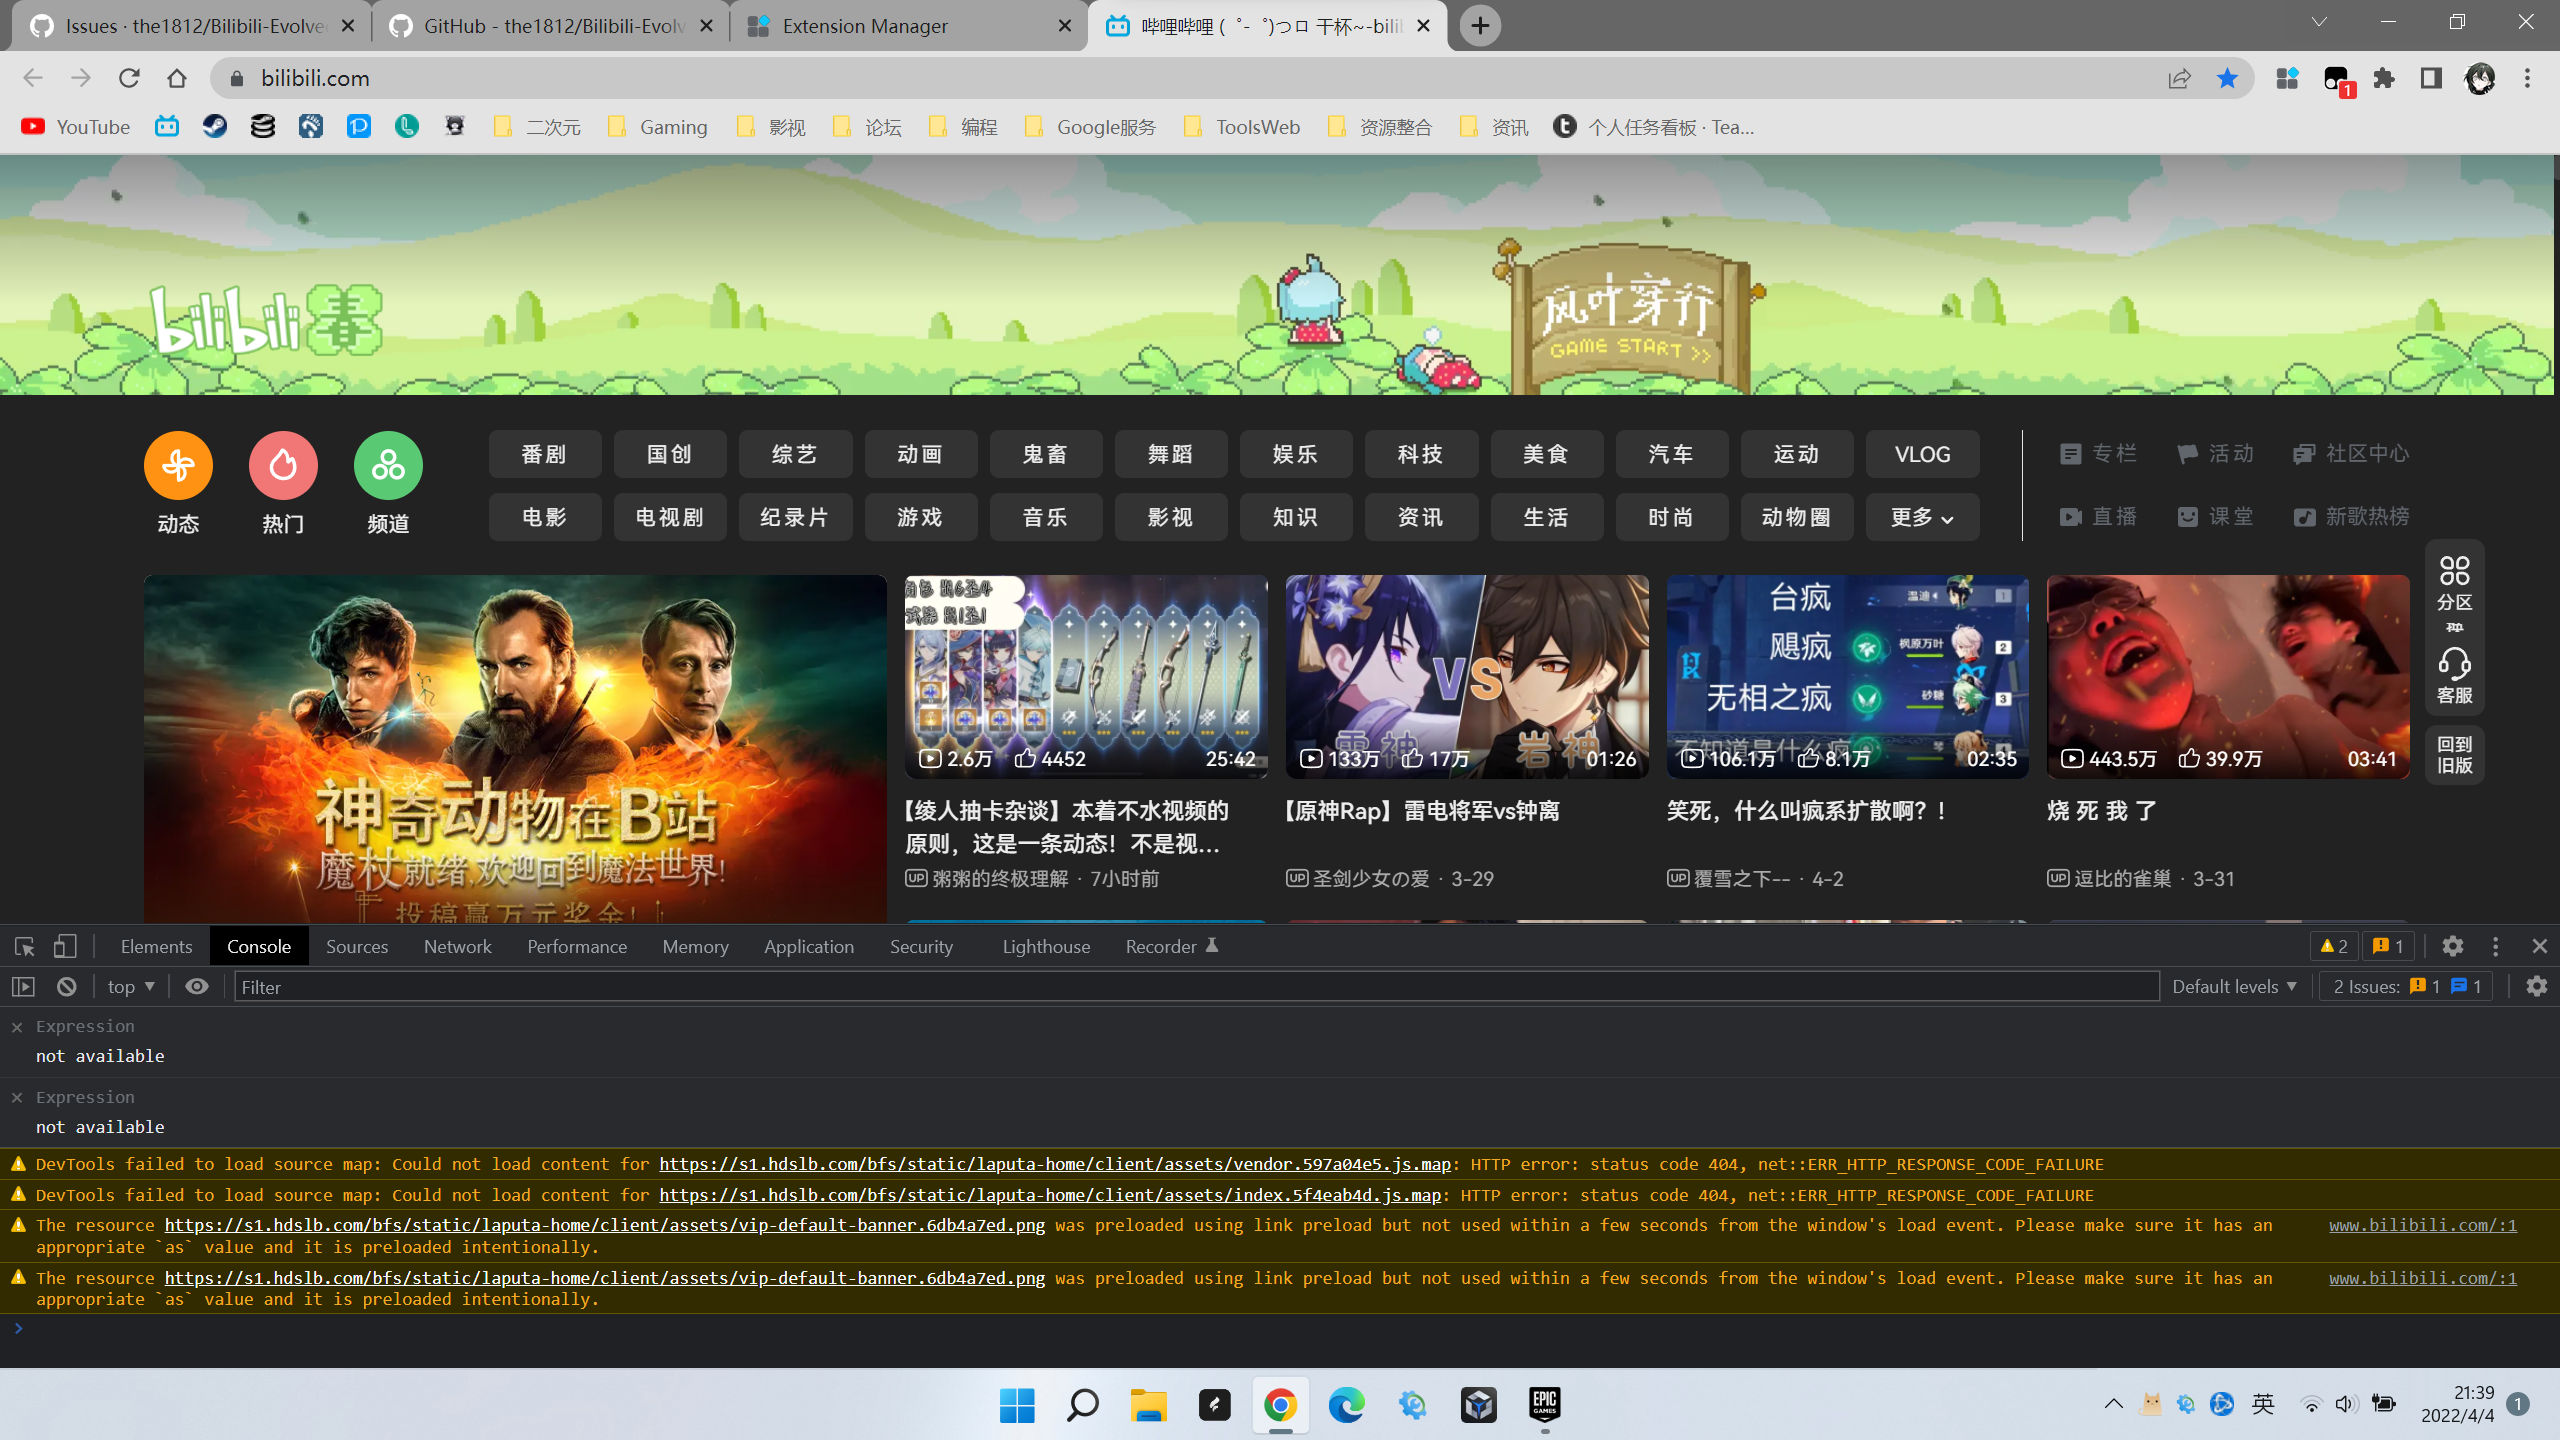
Task: Open the top frame context dropdown
Action: (129, 986)
